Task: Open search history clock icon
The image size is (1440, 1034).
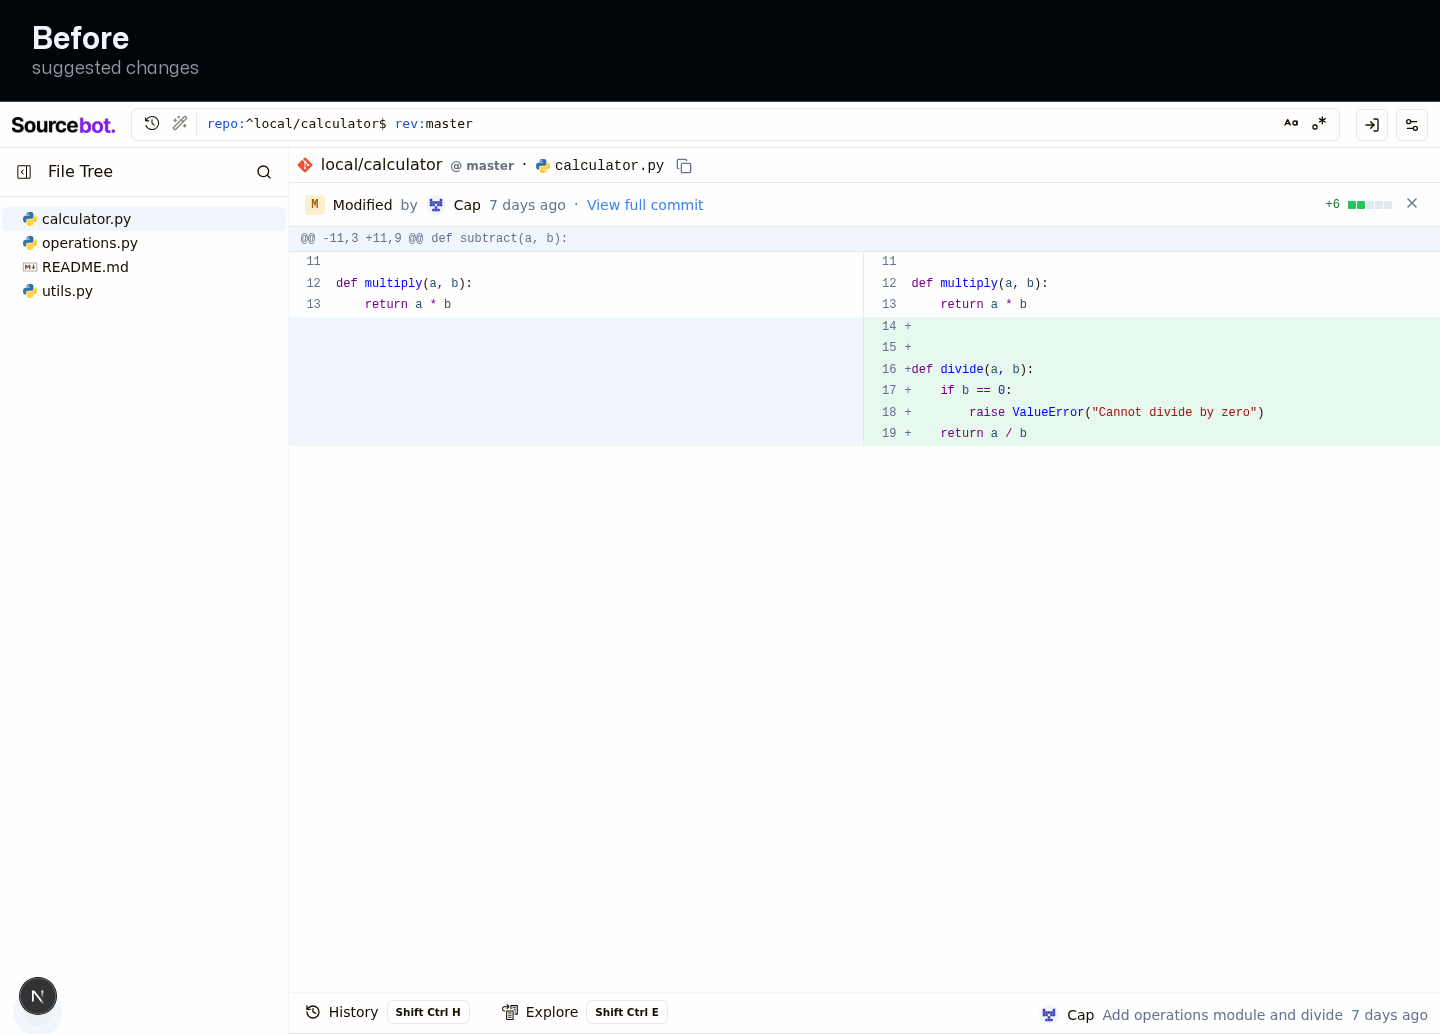Action: 152,123
